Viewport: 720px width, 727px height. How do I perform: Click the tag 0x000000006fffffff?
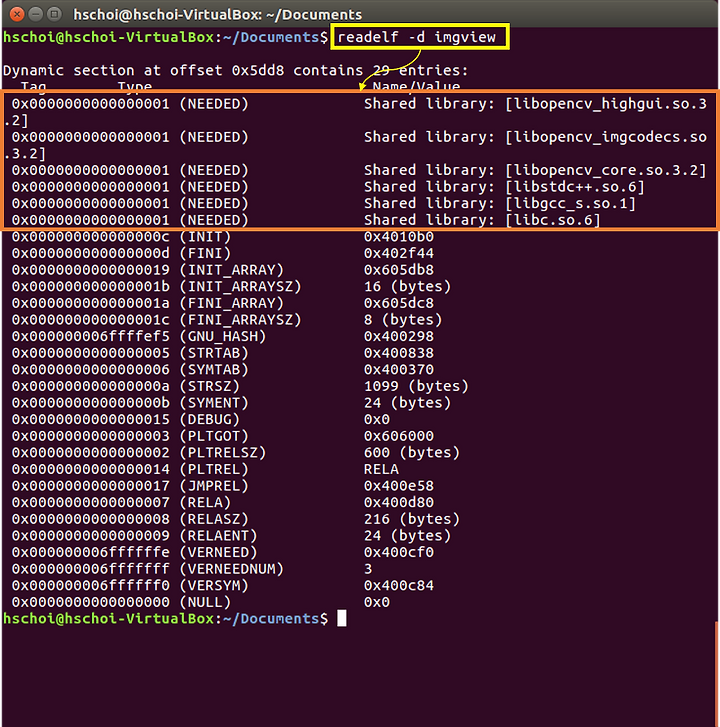click(91, 569)
